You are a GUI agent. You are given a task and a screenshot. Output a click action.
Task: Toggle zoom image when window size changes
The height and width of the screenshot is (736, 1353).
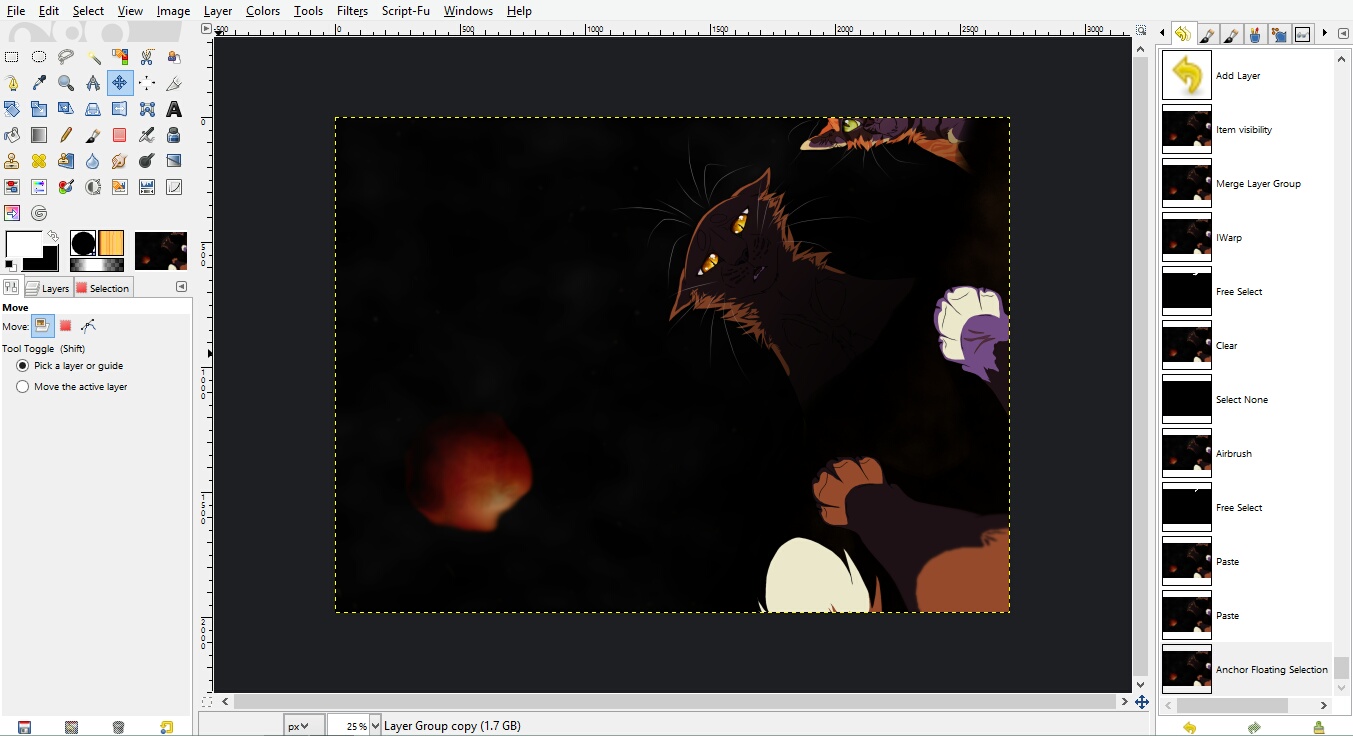click(1141, 29)
